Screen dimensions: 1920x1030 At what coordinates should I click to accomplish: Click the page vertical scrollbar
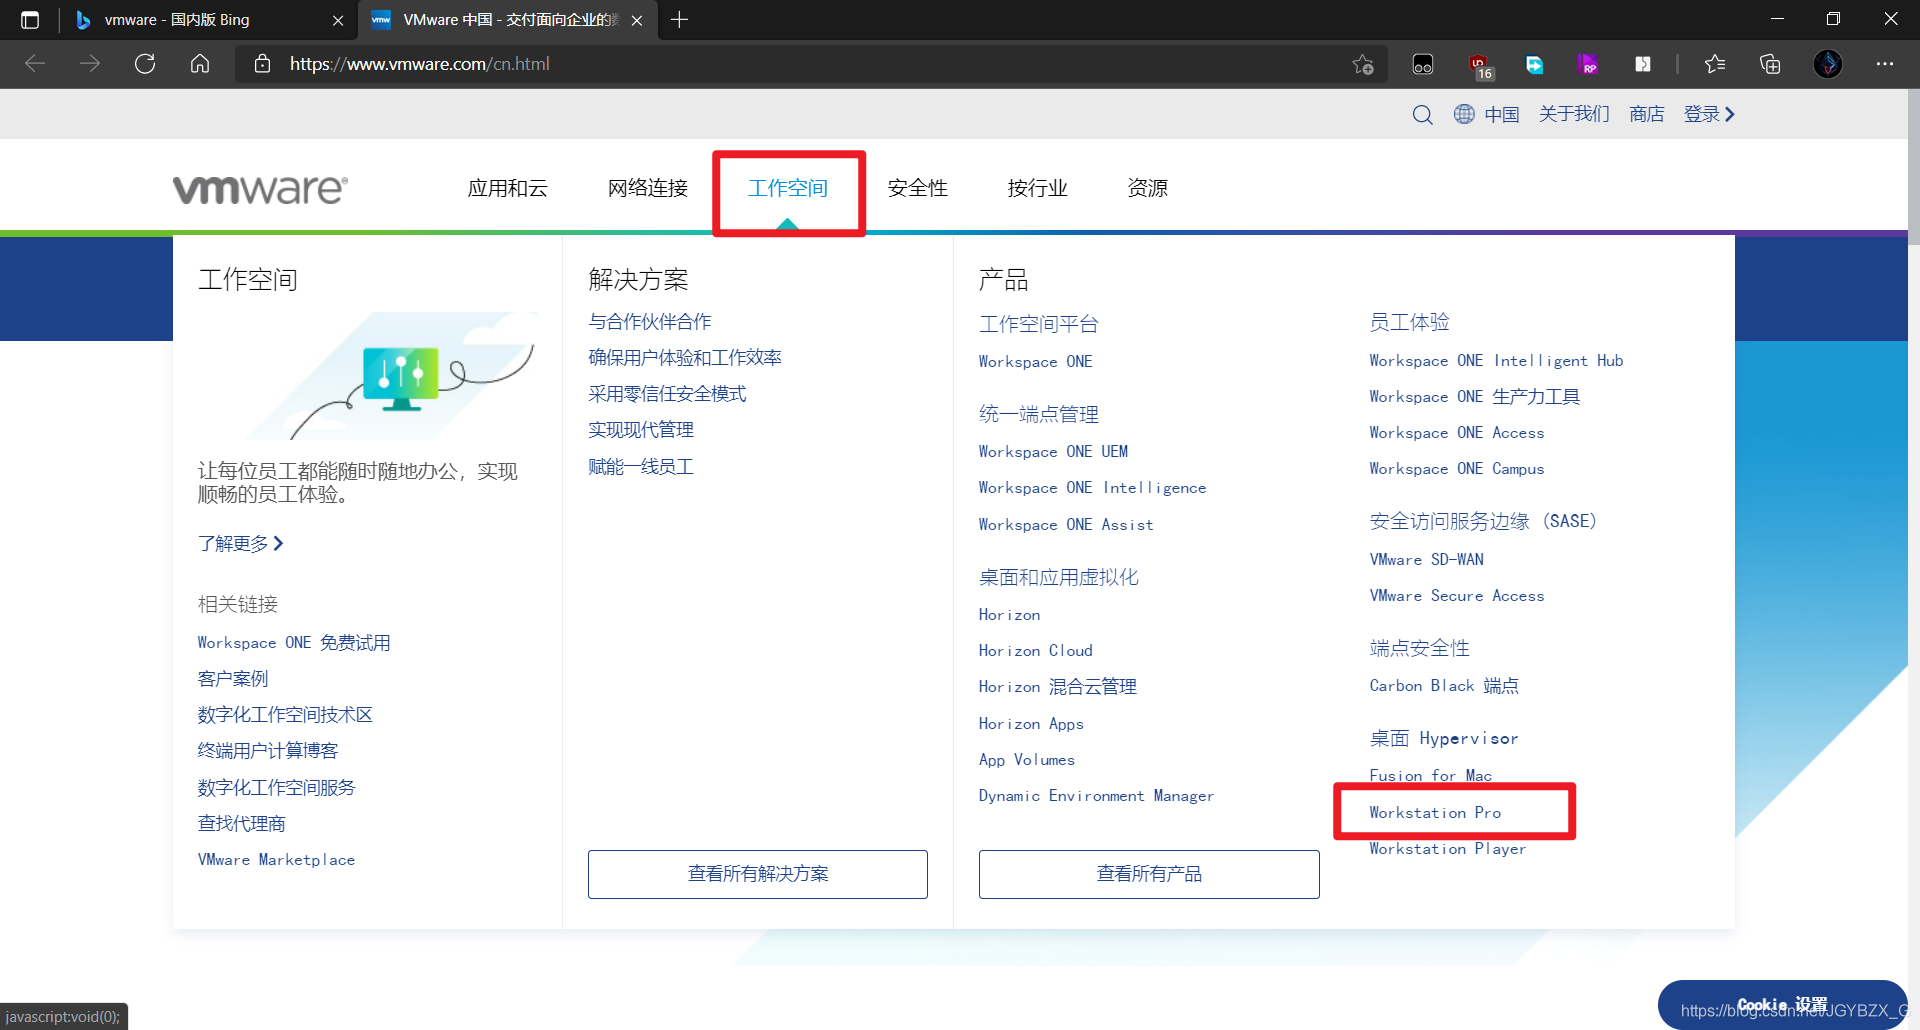(x=1914, y=166)
